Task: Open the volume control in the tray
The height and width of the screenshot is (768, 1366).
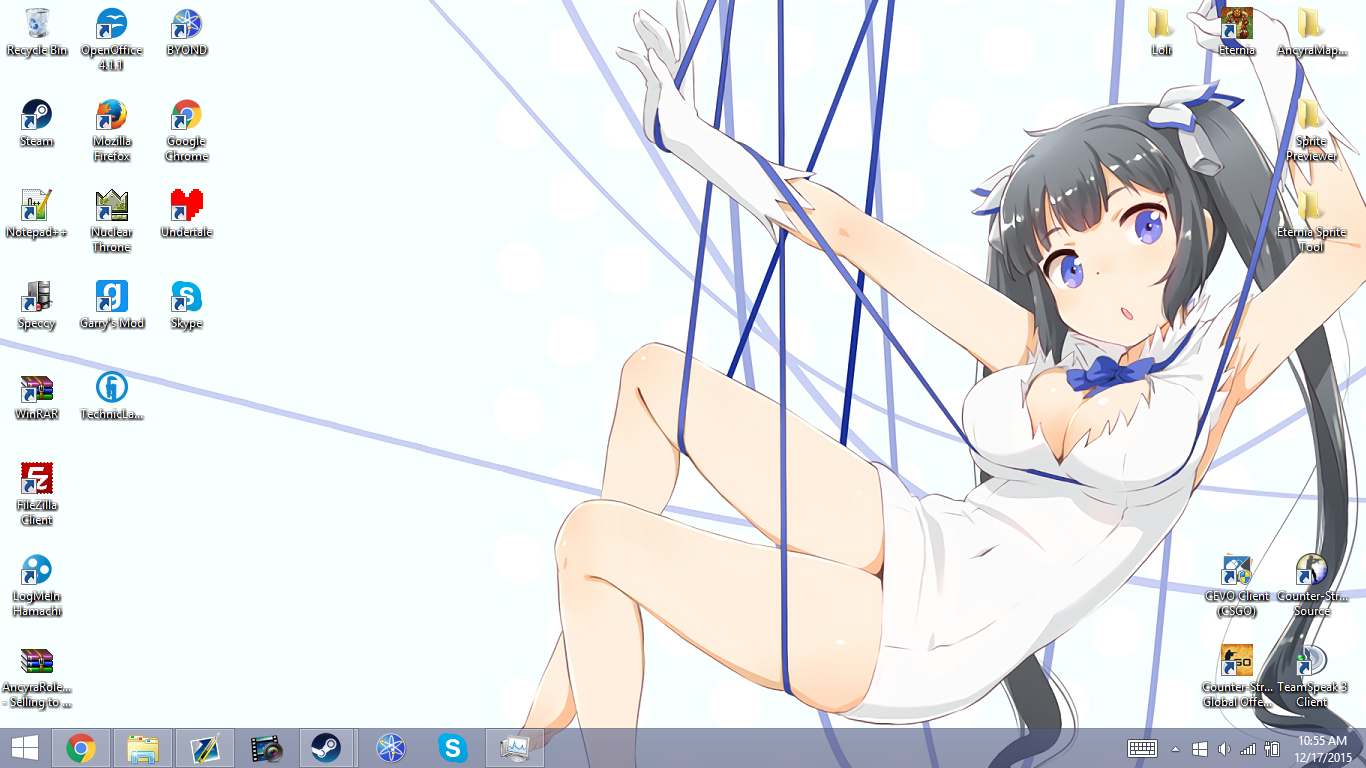Action: tap(1224, 748)
